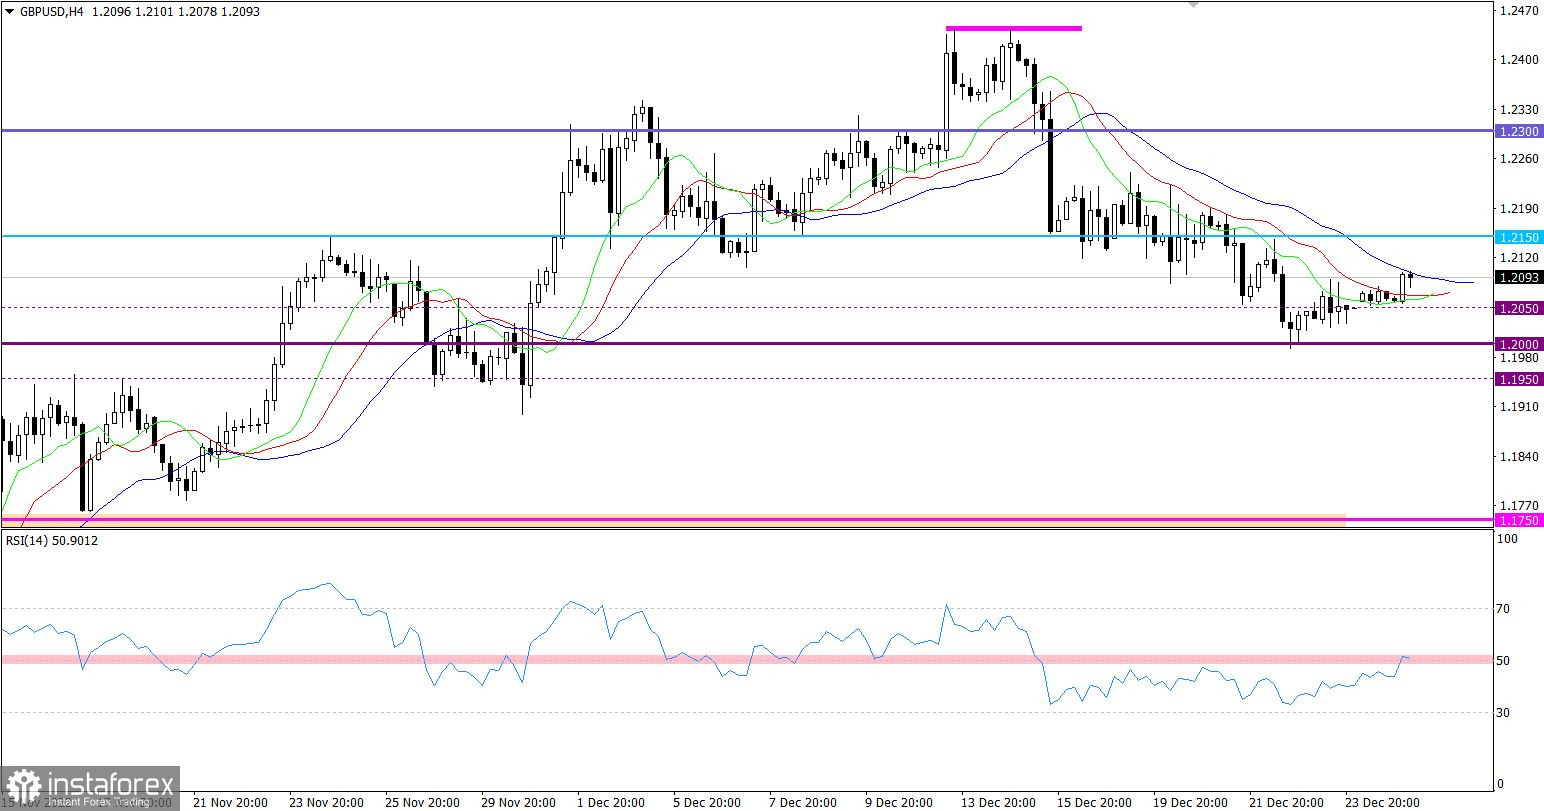
Task: Select the blue-violet horizontal line at 1.2300
Action: [x=747, y=130]
